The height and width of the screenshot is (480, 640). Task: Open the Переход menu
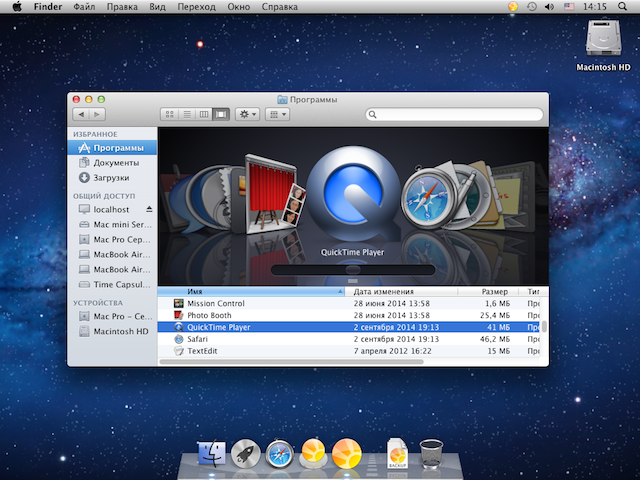click(196, 7)
